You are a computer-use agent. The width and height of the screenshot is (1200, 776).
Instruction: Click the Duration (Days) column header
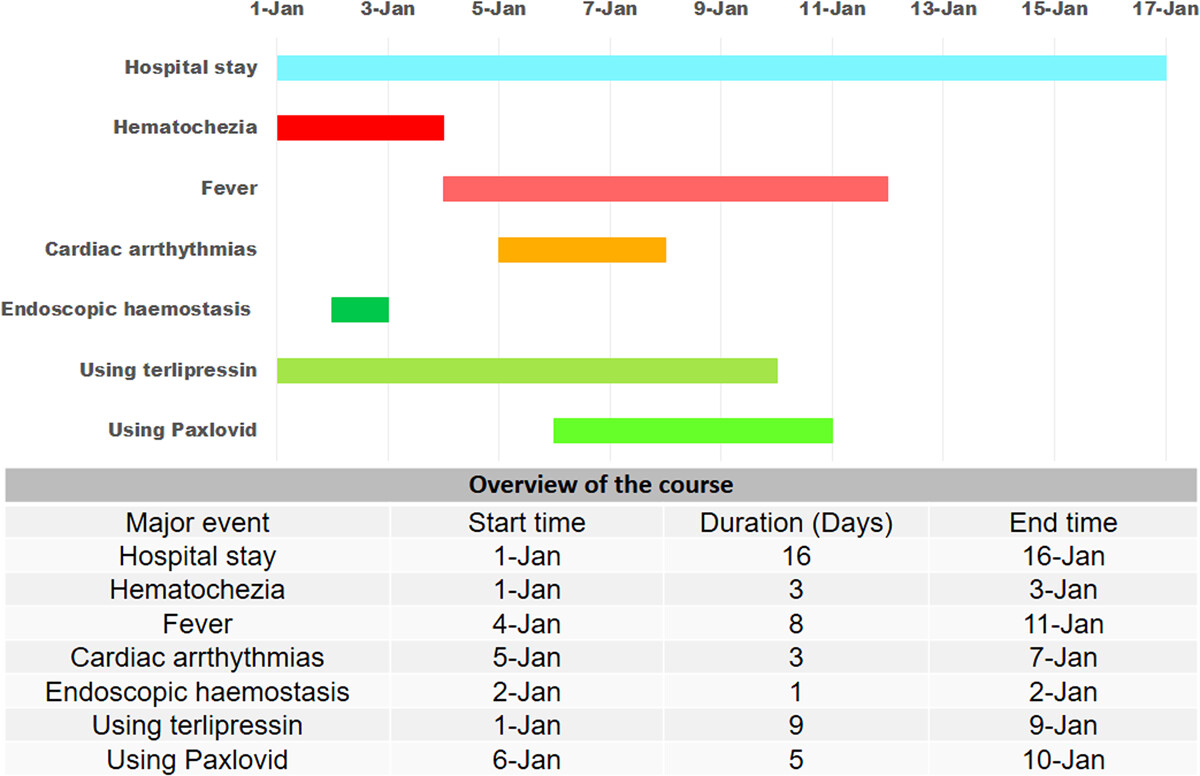click(796, 523)
